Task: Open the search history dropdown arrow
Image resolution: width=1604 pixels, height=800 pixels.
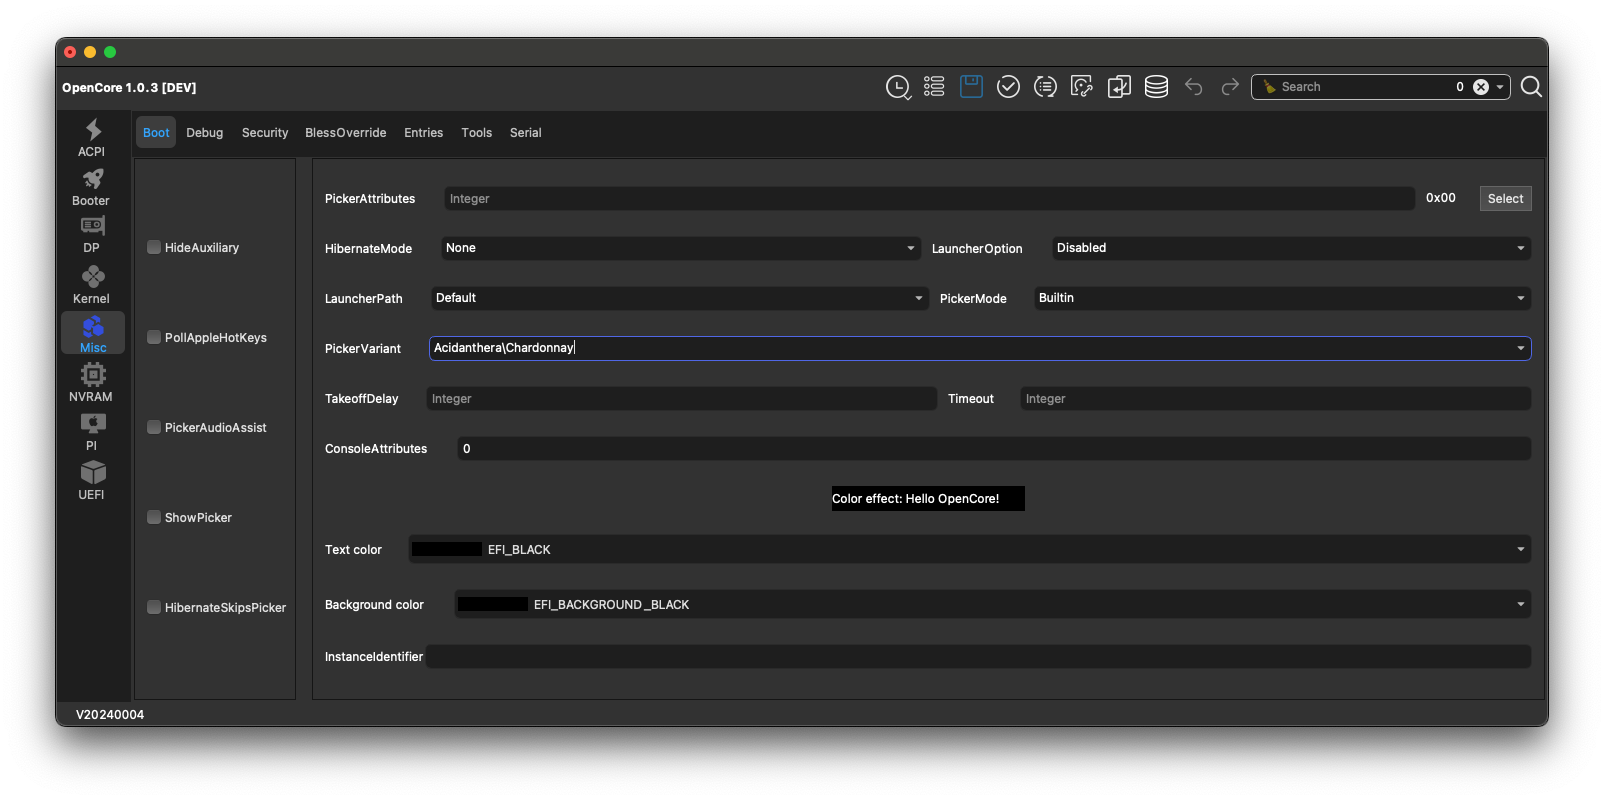Action: [x=1500, y=87]
